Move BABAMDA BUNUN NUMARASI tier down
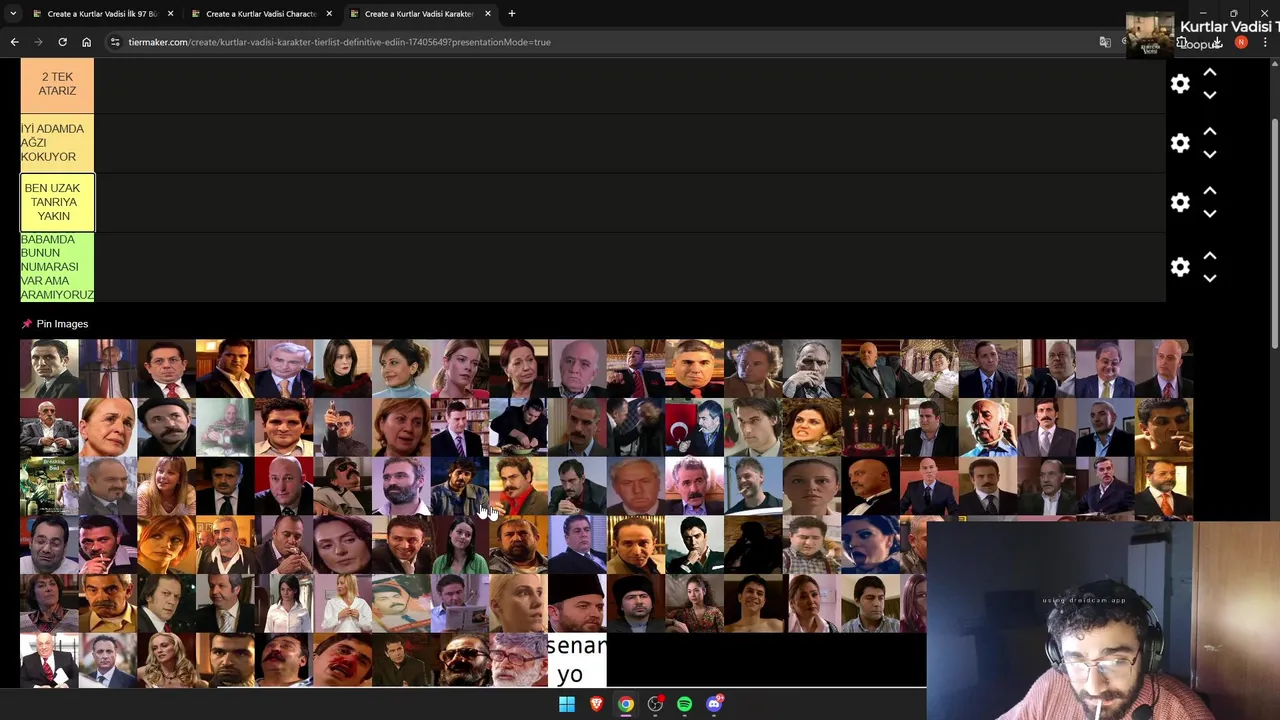This screenshot has height=720, width=1280. [x=1210, y=278]
